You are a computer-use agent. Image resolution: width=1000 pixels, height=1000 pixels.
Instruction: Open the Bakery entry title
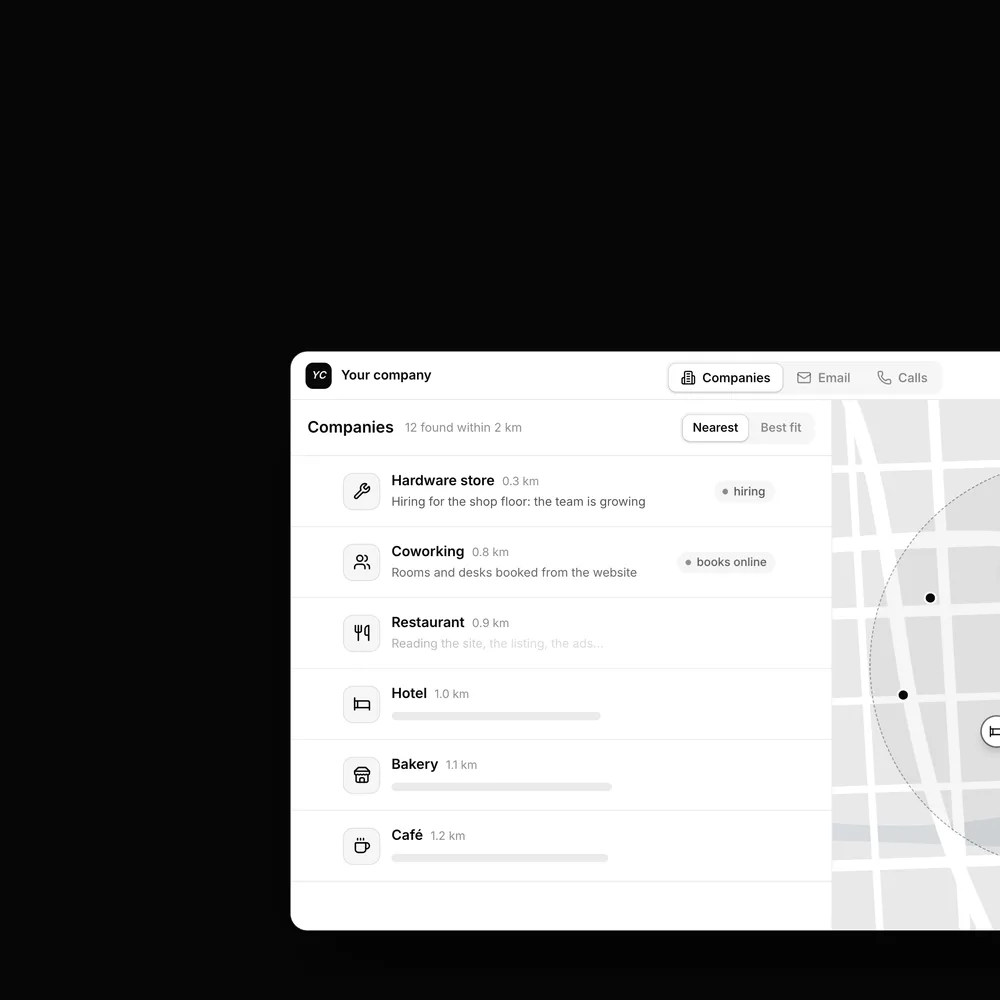pyautogui.click(x=415, y=764)
